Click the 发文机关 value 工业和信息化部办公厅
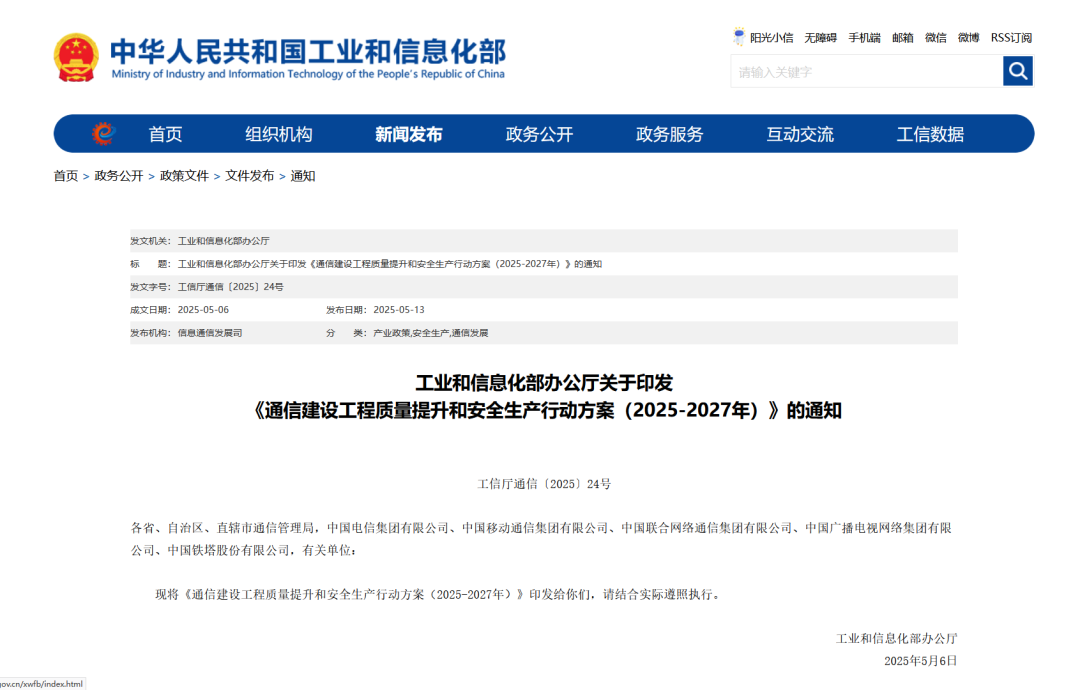The width and height of the screenshot is (1080, 690). point(224,241)
